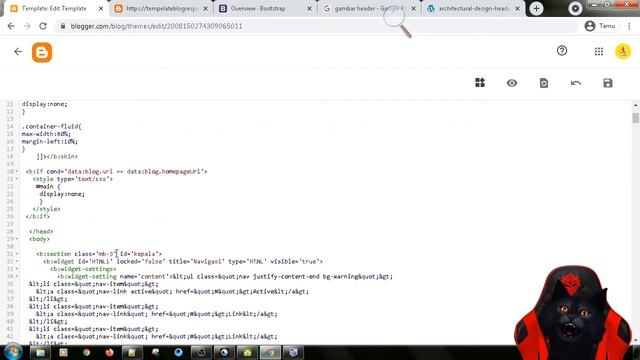Click the b:if cond homepageUrl line
This screenshot has height=360, width=640.
point(116,172)
